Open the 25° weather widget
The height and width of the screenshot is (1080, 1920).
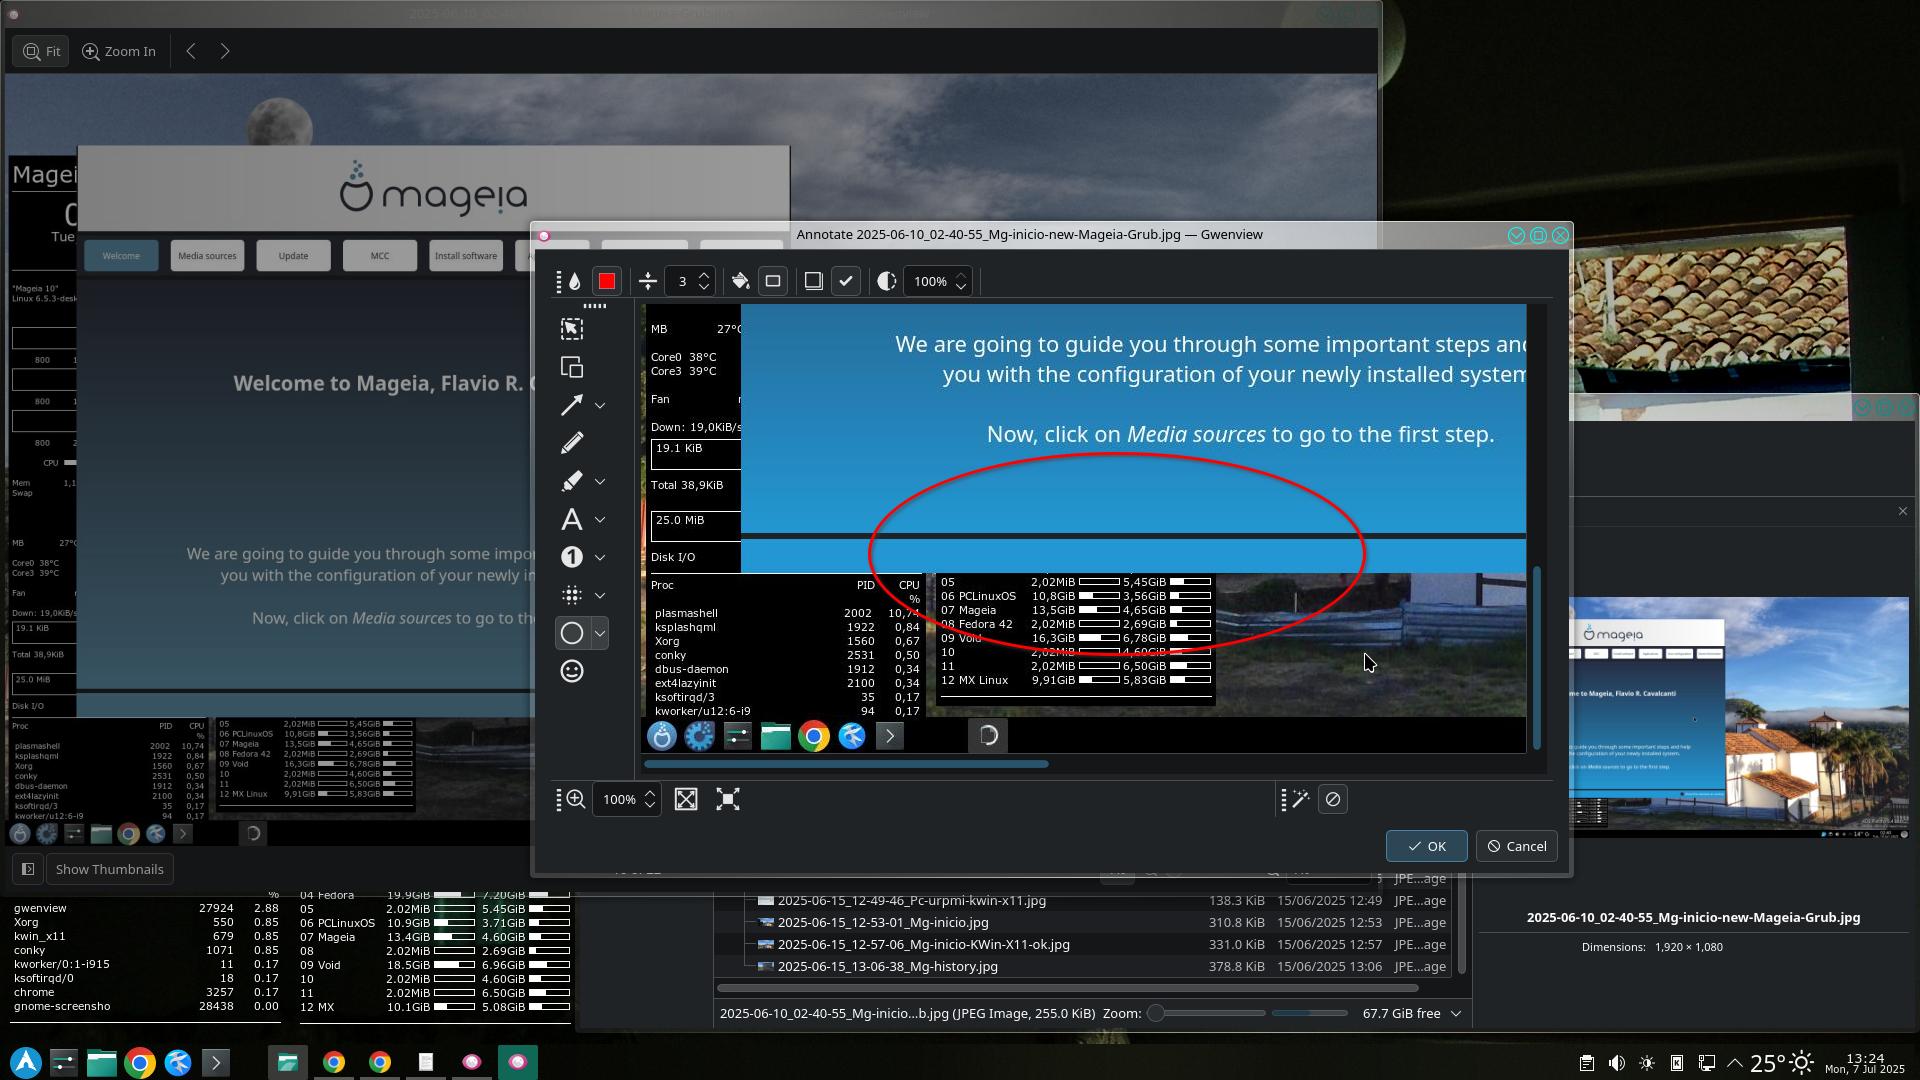coord(1781,1063)
